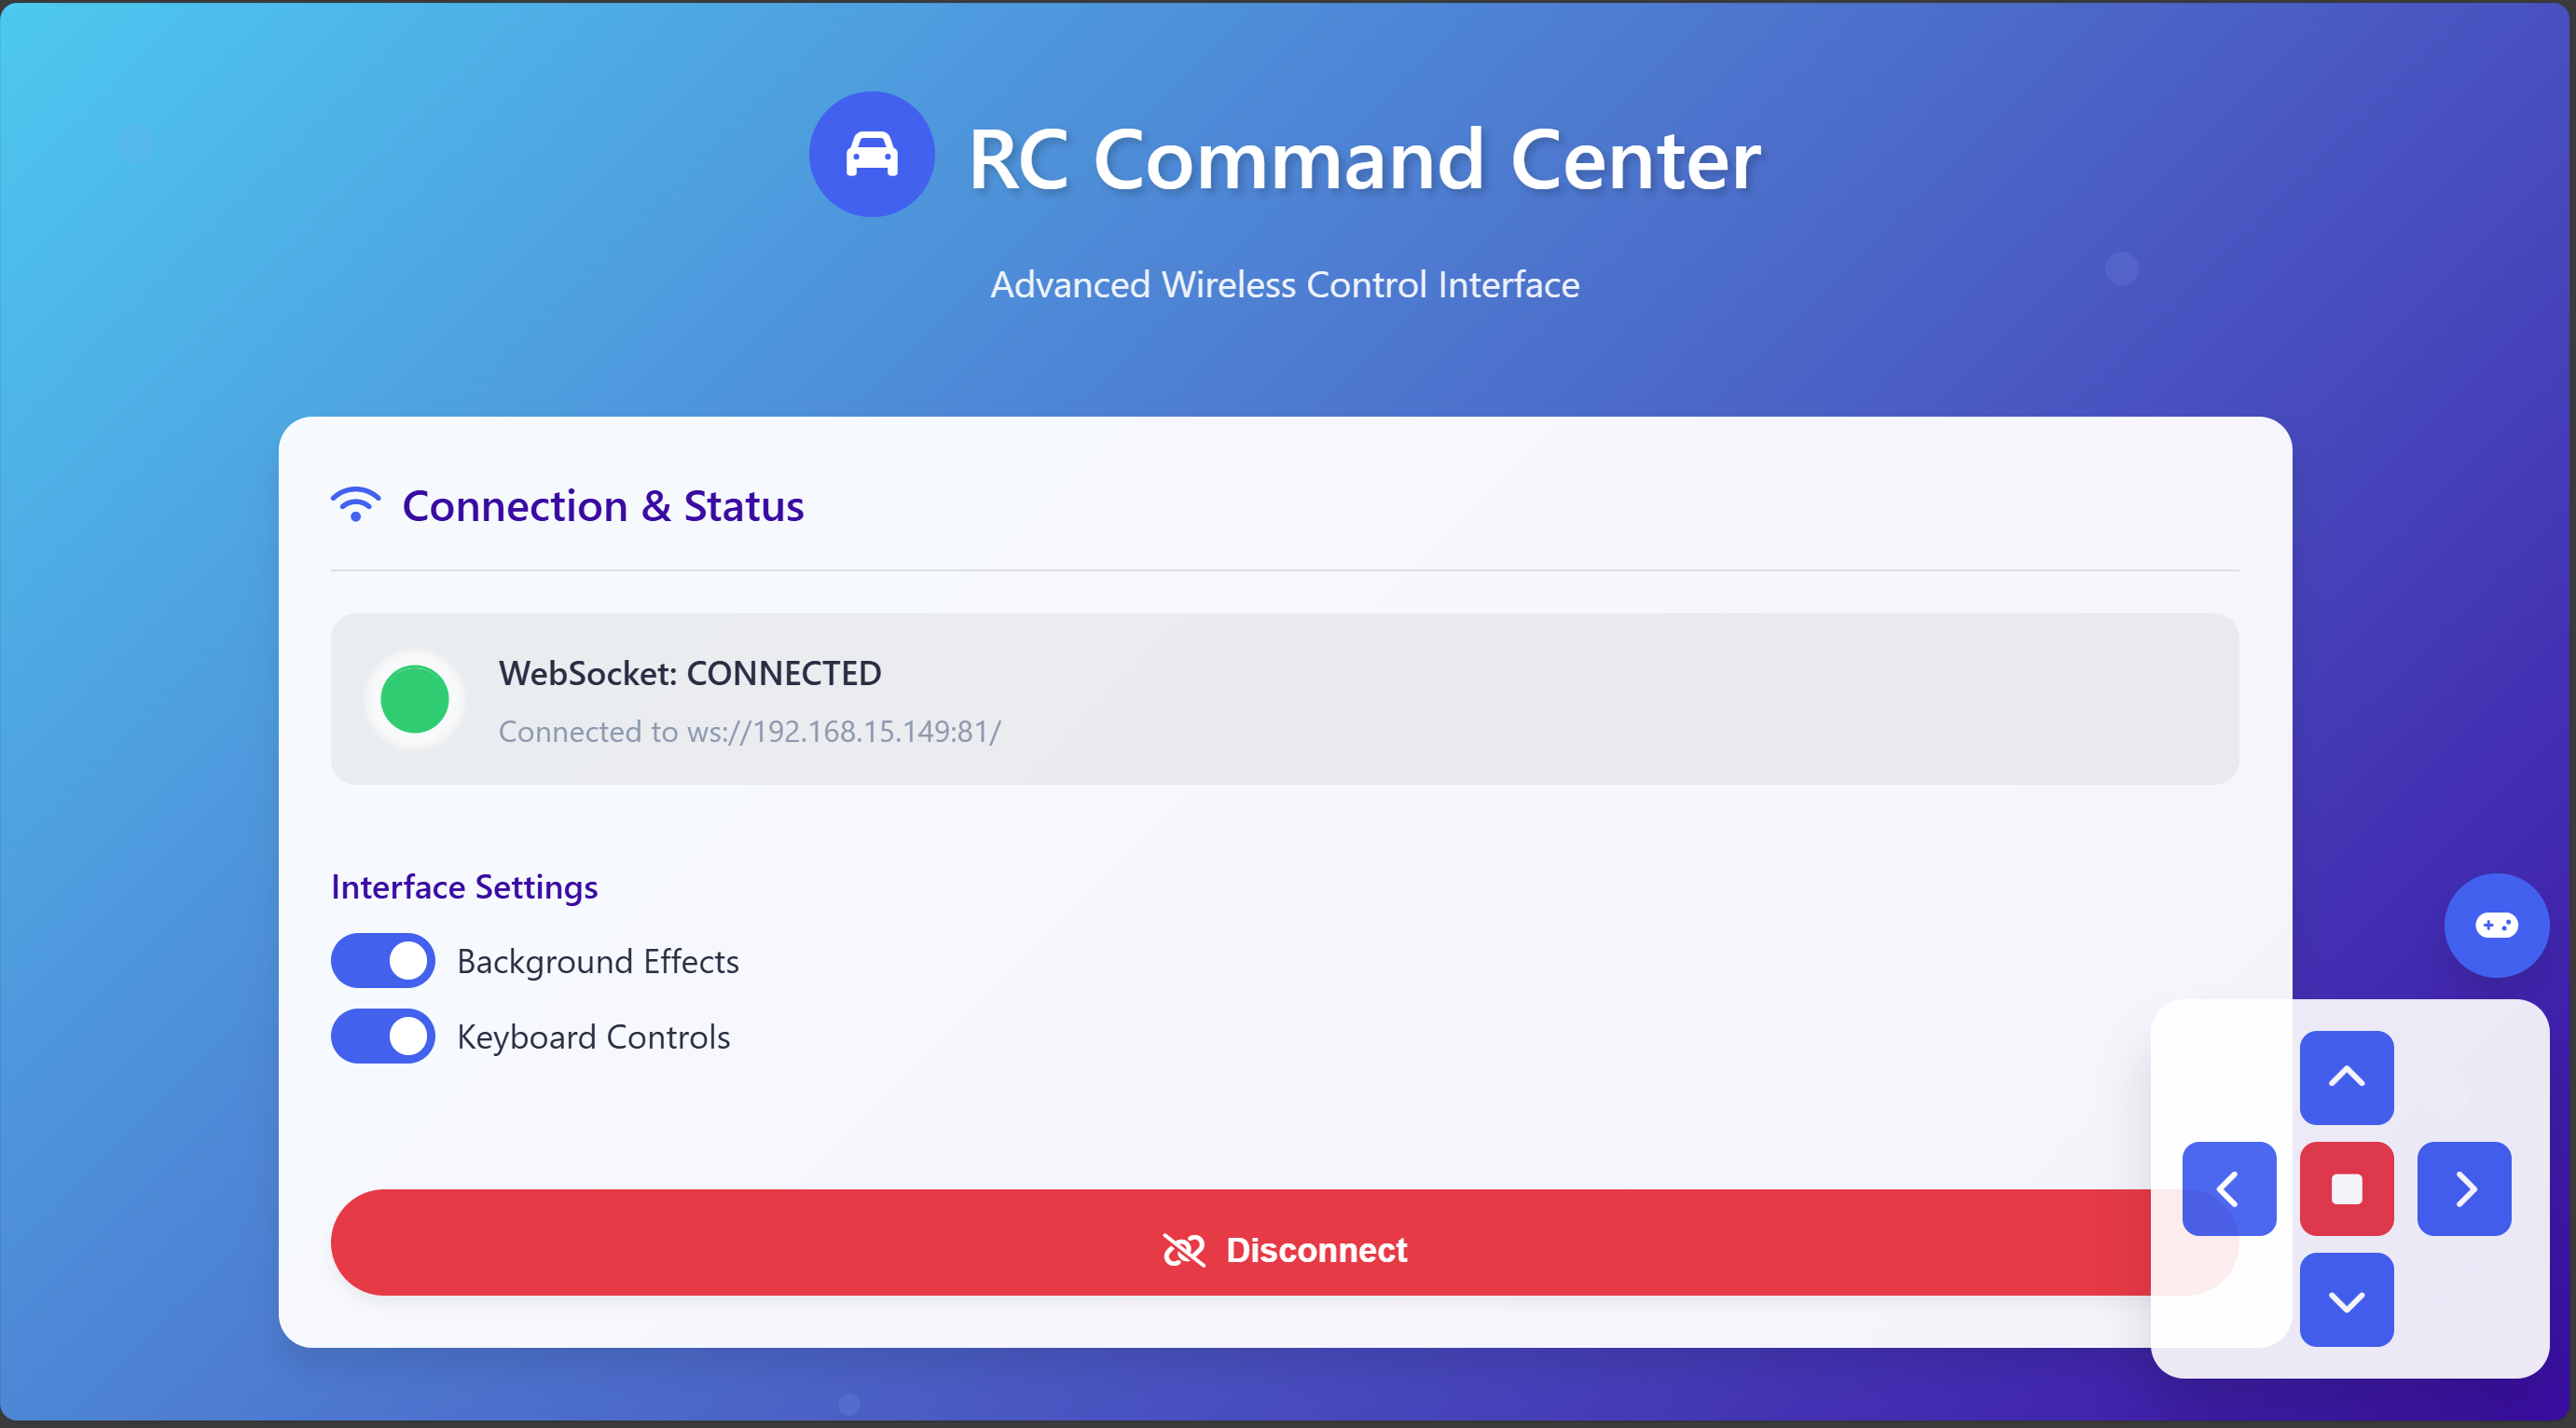
Task: Disable the Background Effects toggle
Action: tap(383, 961)
